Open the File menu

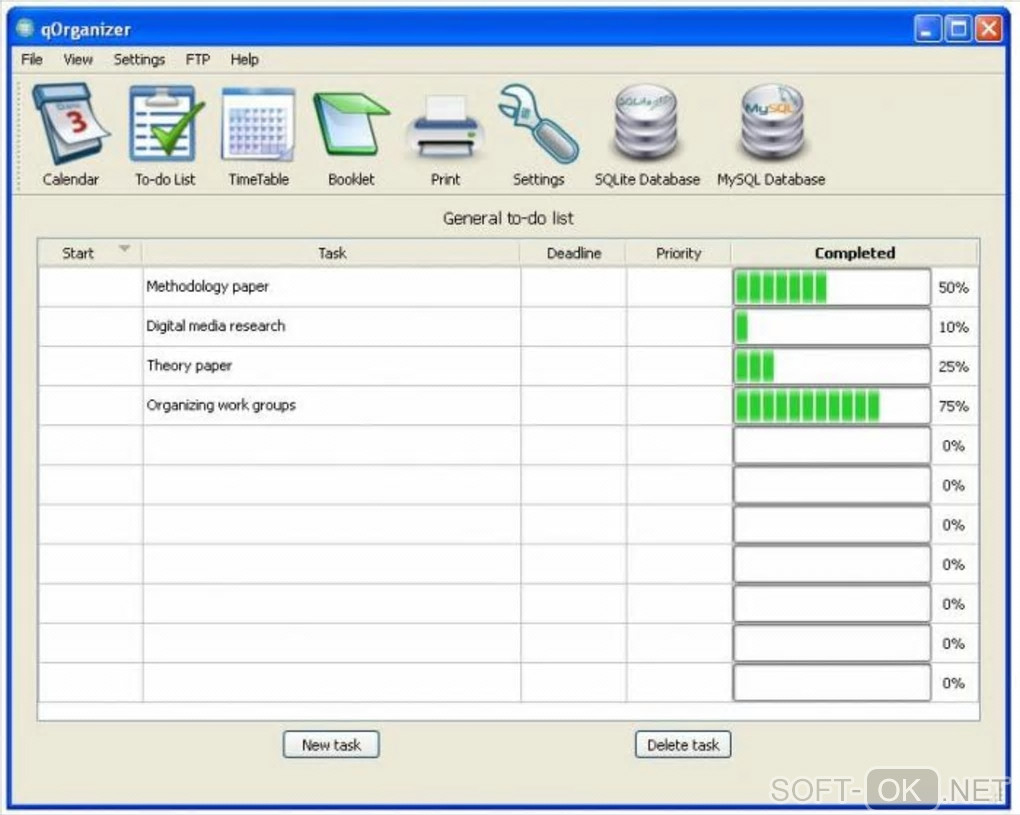coord(31,60)
